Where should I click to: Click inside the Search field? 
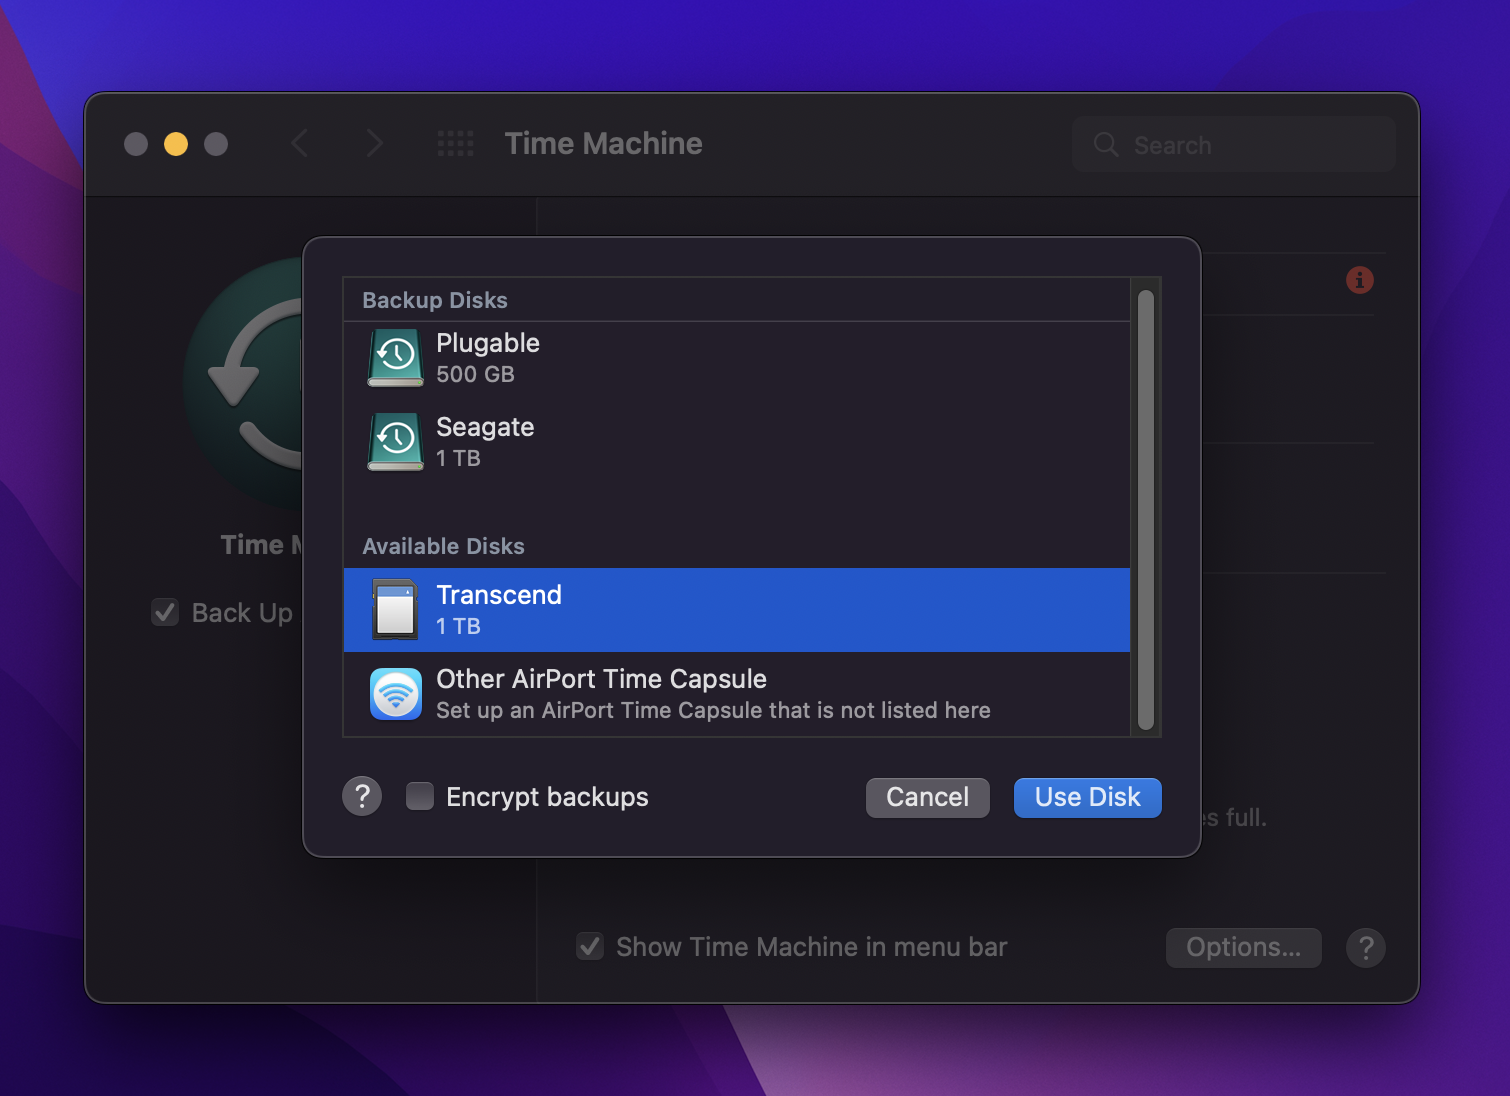[1233, 144]
